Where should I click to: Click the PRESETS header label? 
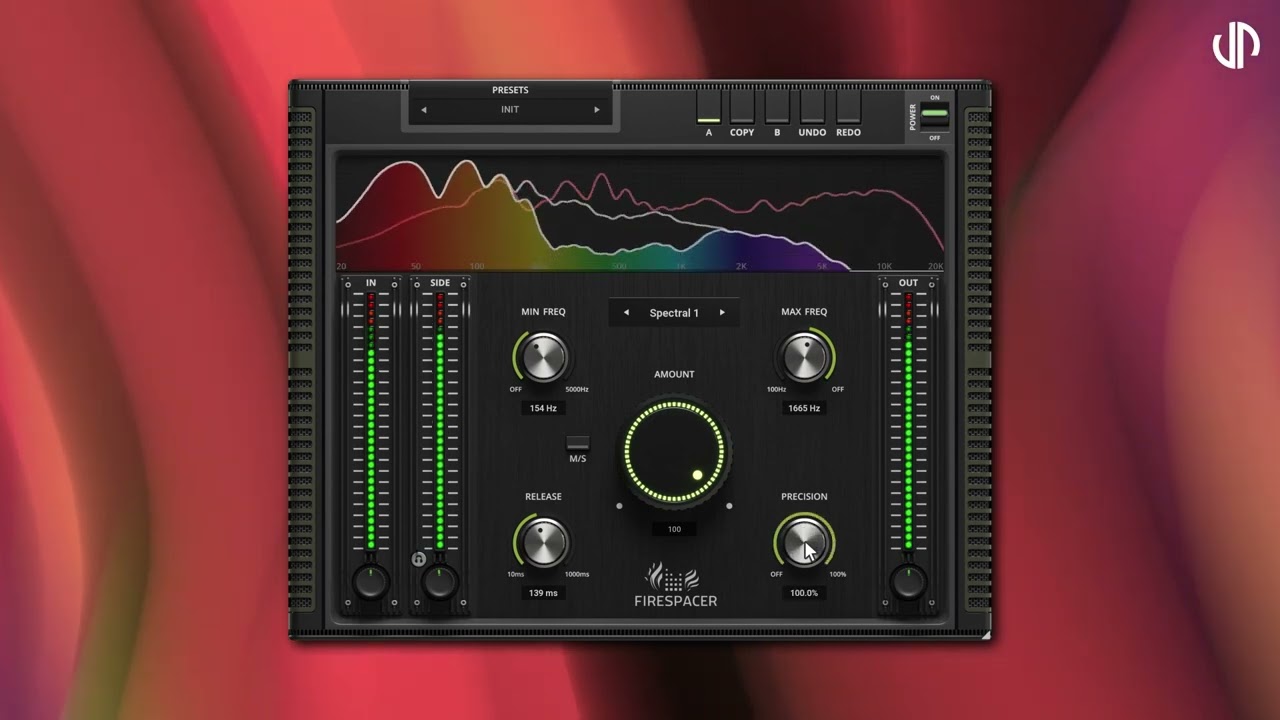[510, 90]
